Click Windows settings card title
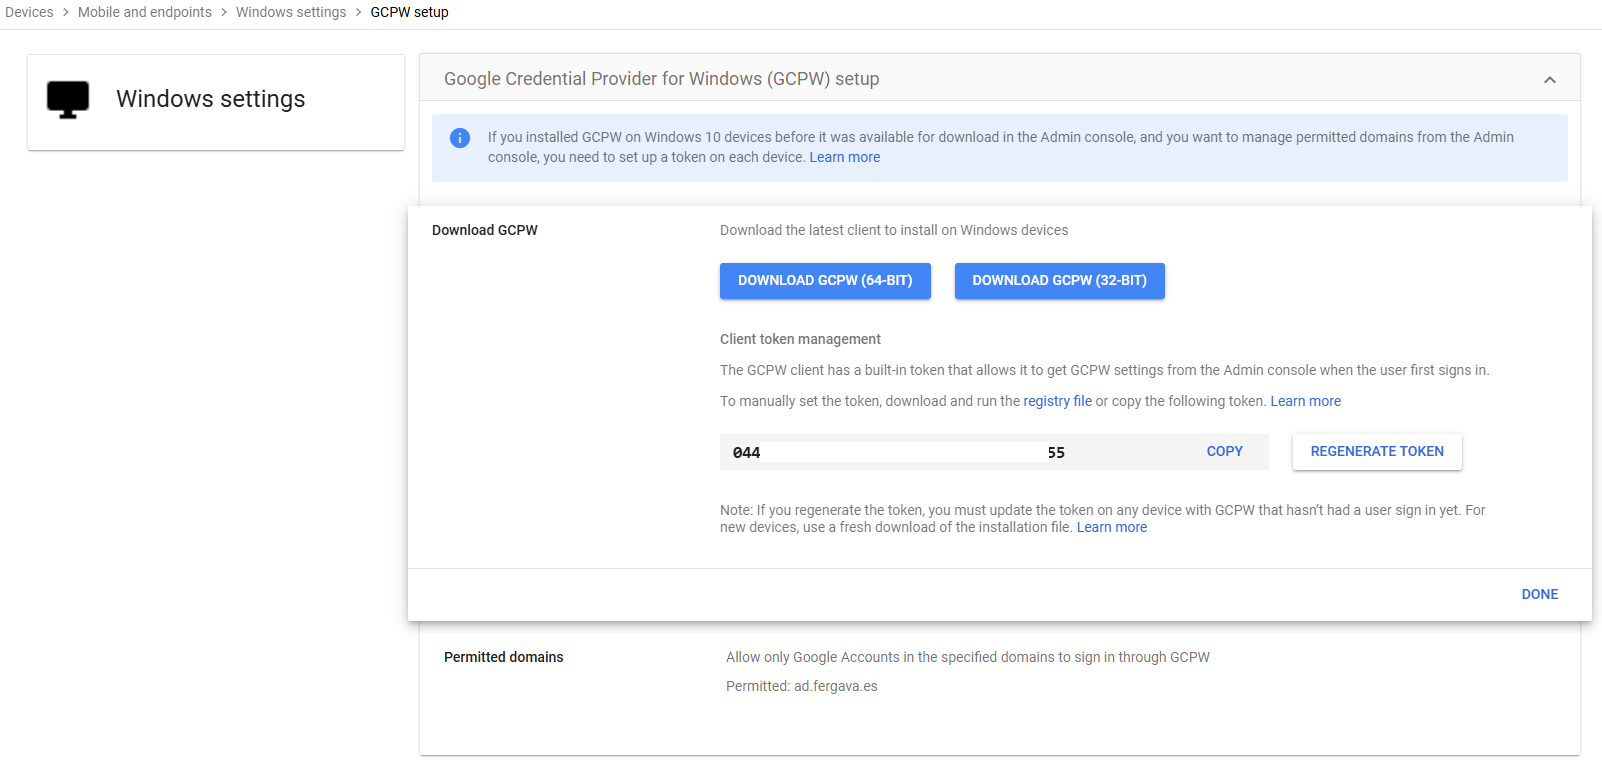The width and height of the screenshot is (1602, 768). [211, 99]
